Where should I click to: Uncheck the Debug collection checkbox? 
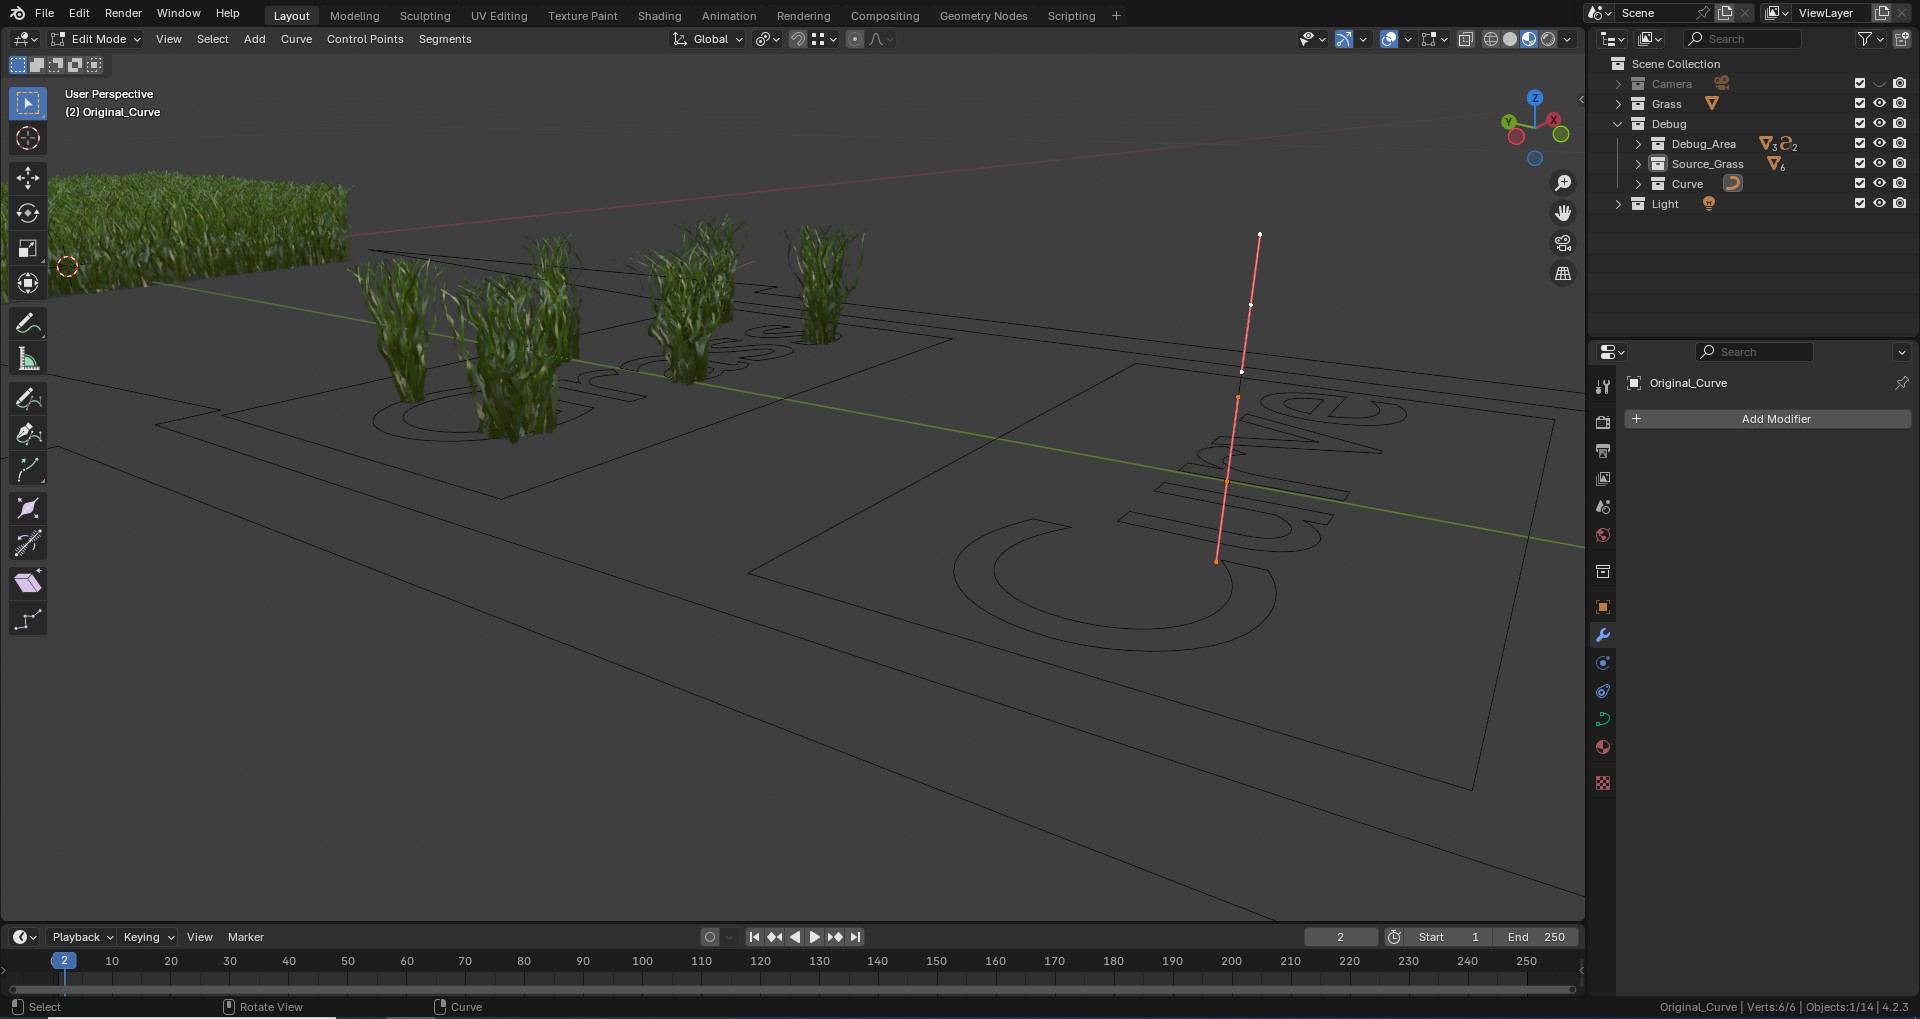click(x=1859, y=123)
